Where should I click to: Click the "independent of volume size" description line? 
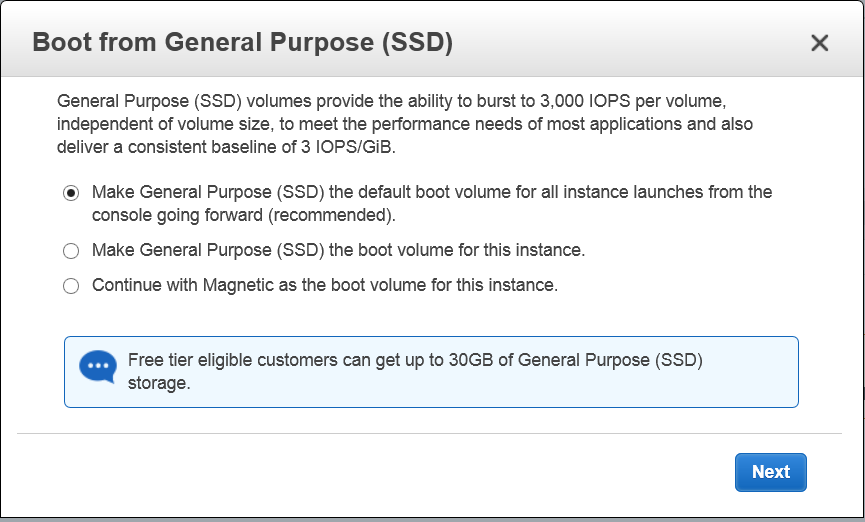[x=405, y=125]
